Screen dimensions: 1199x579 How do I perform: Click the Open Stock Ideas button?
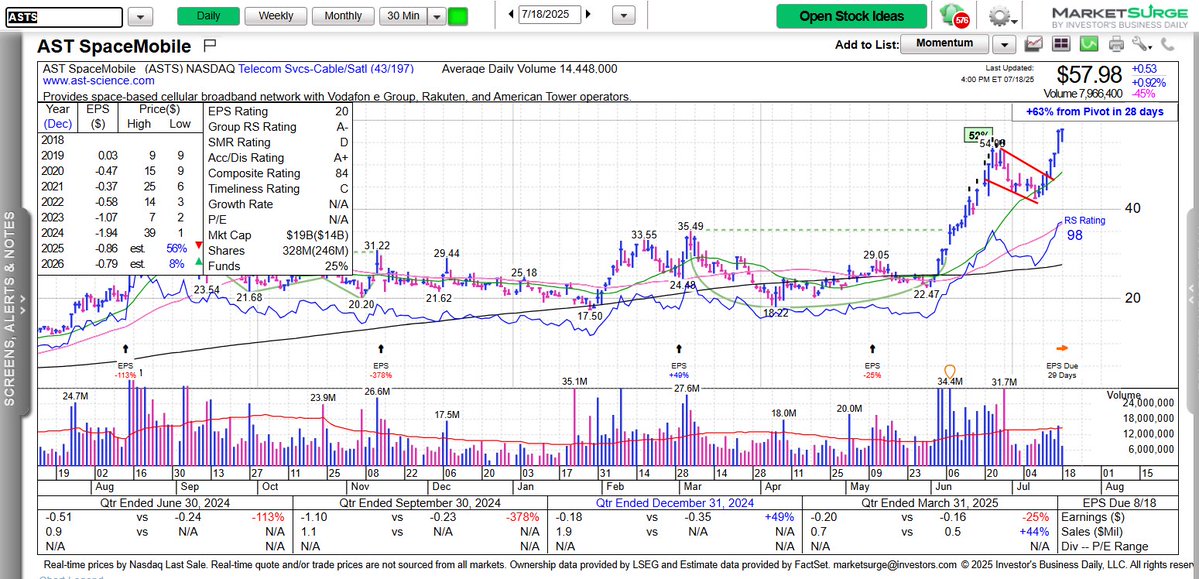pos(852,16)
